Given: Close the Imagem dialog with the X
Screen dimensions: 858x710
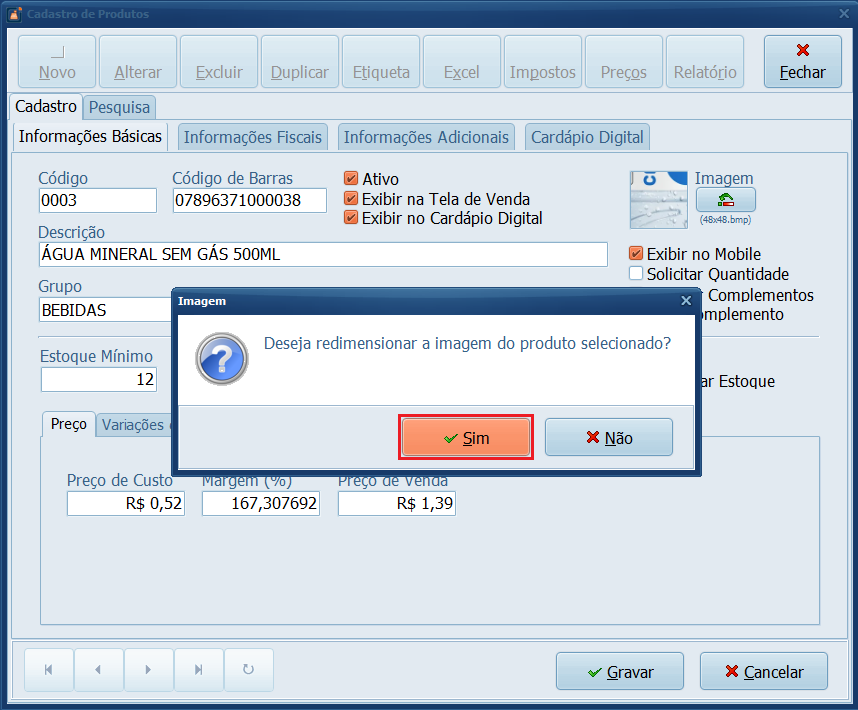Looking at the screenshot, I should (x=686, y=300).
